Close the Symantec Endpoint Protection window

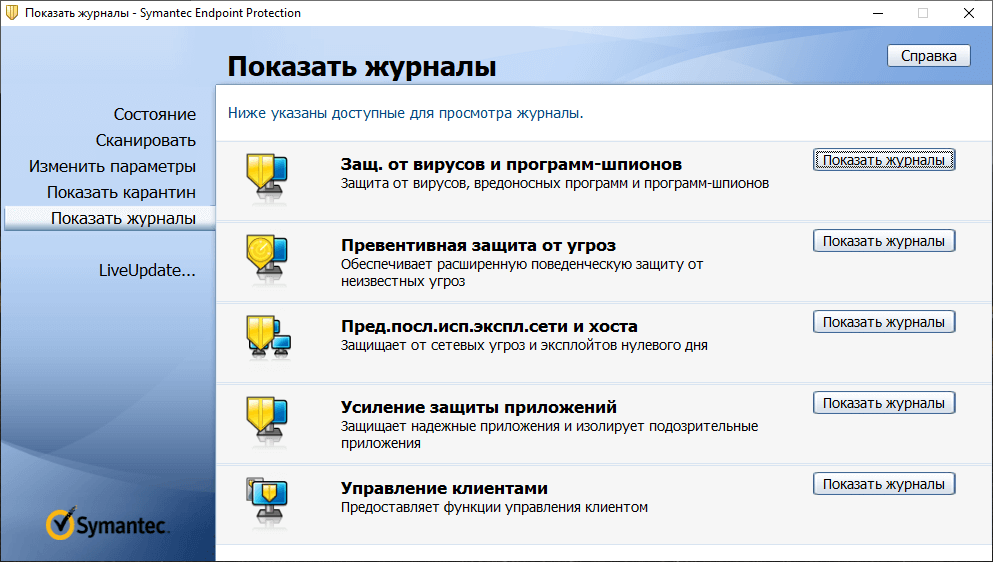(x=969, y=13)
